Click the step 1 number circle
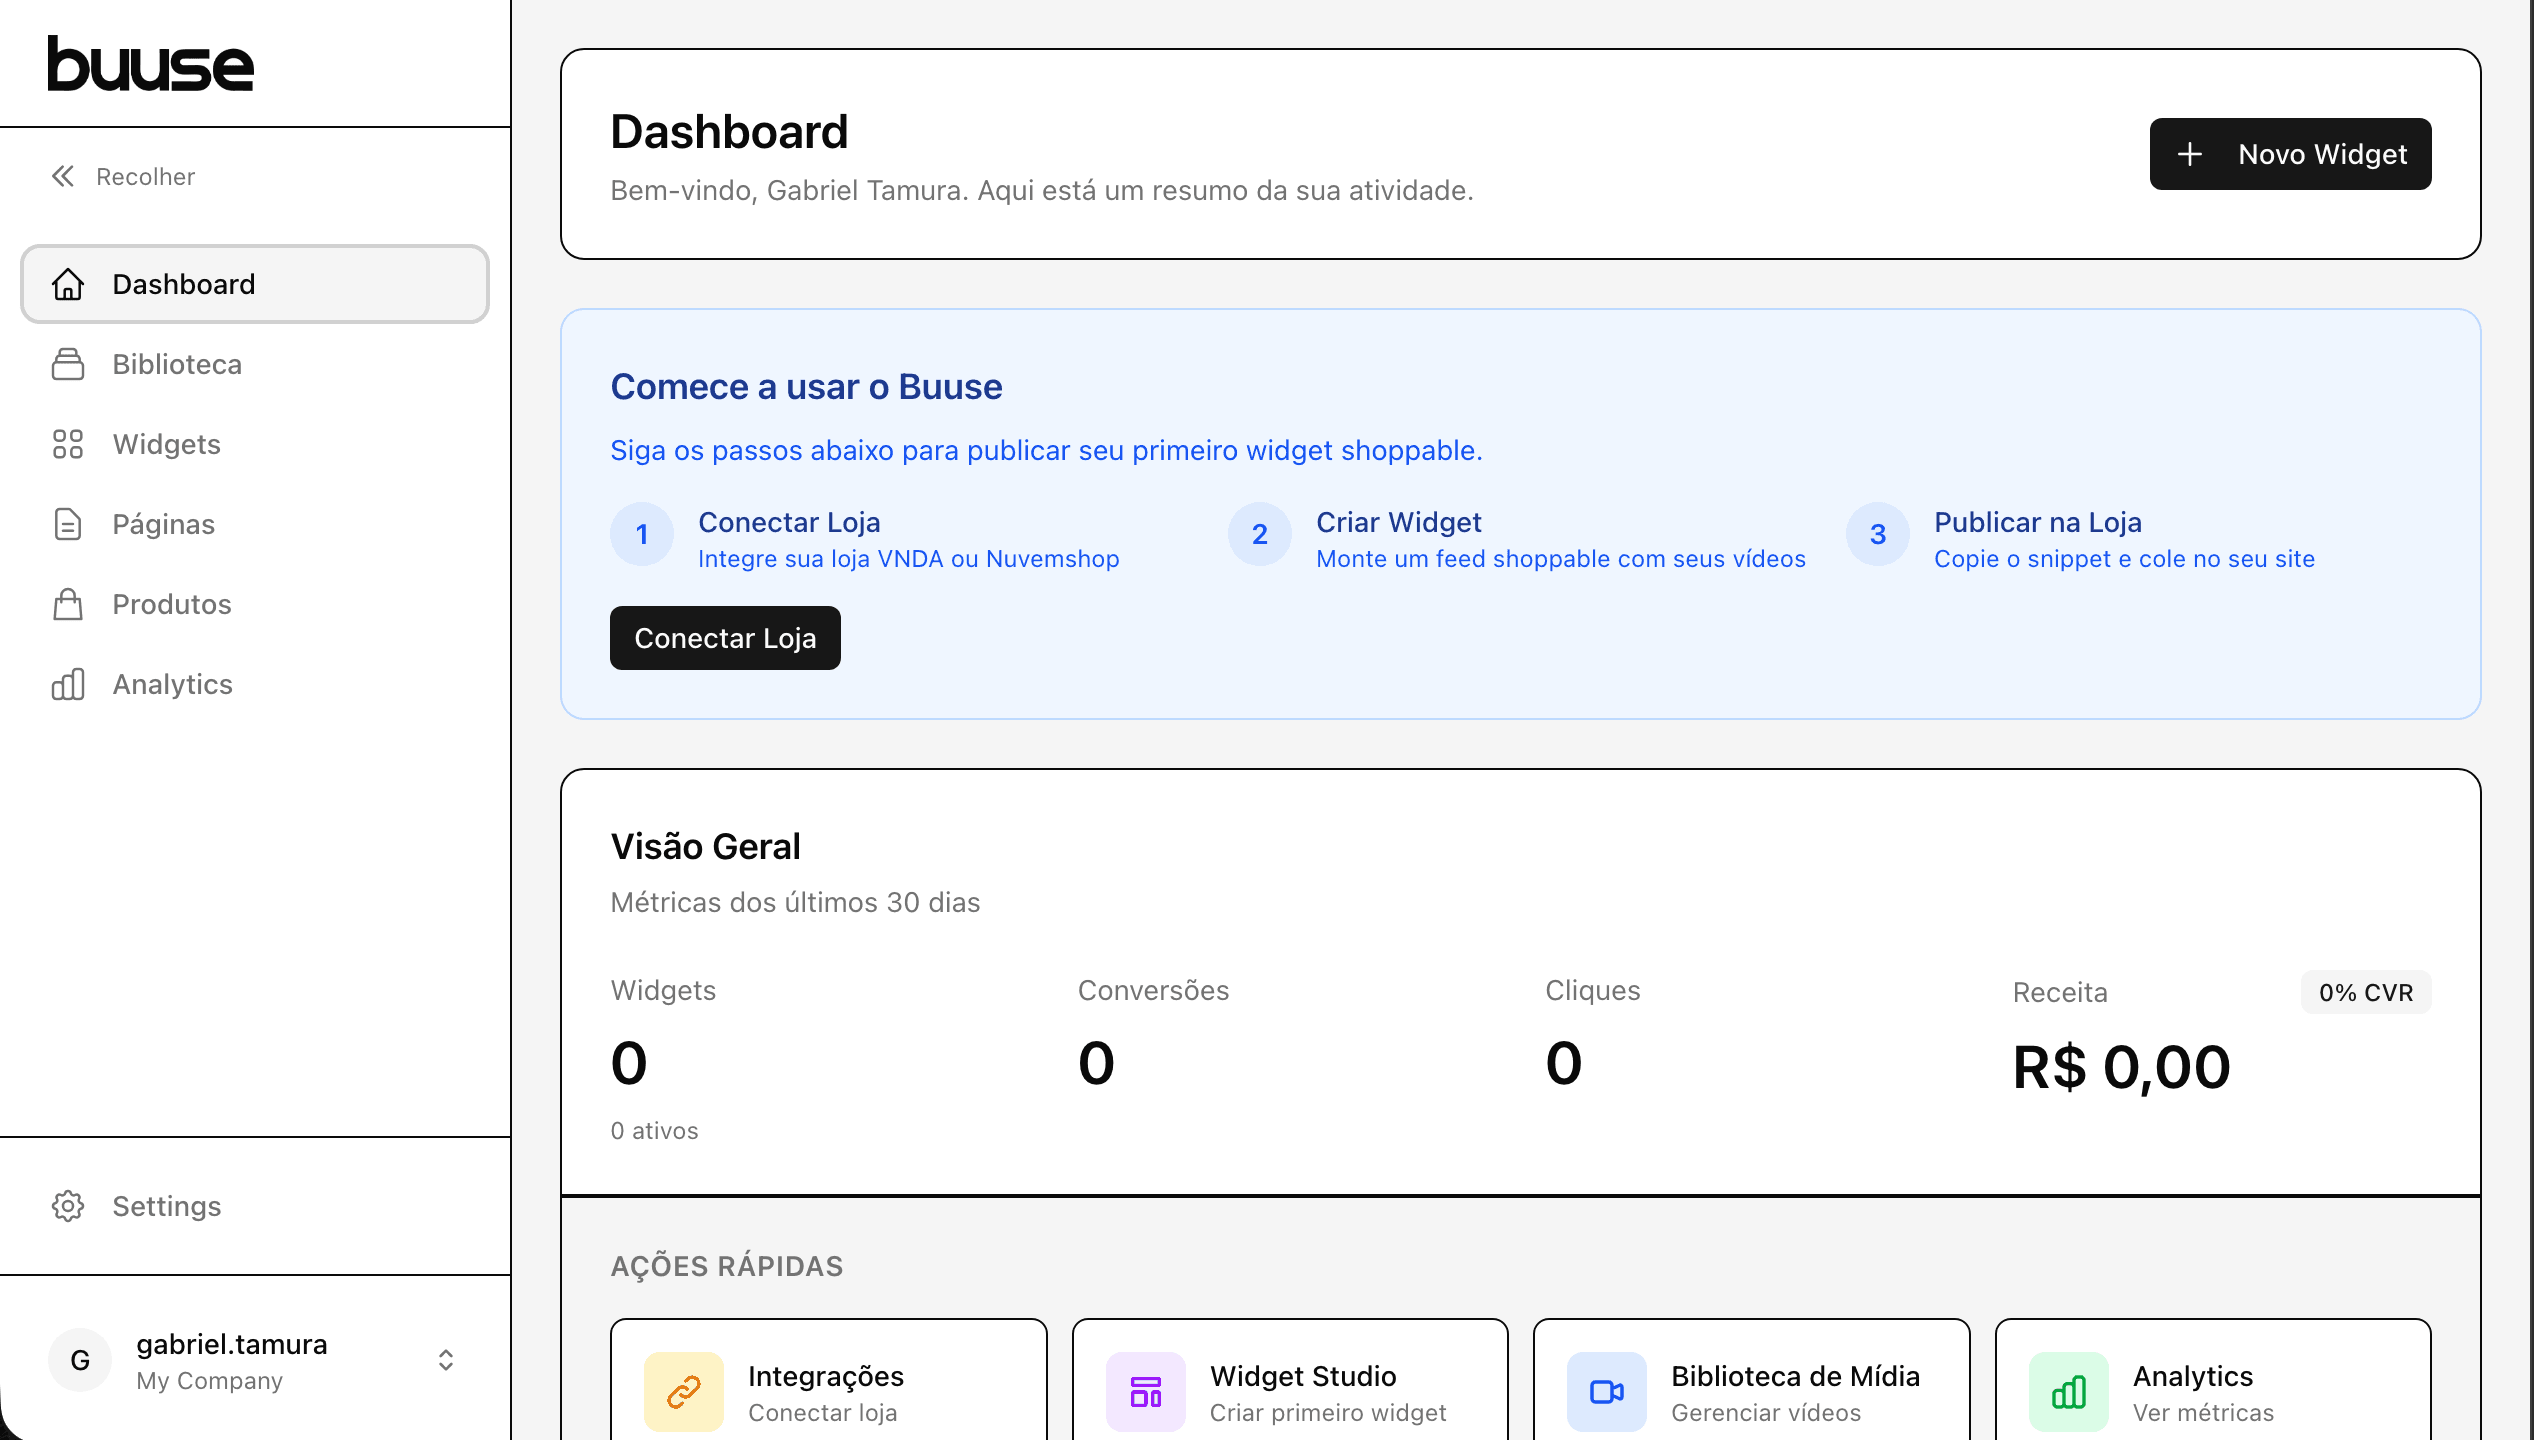The height and width of the screenshot is (1440, 2534). pos(642,534)
